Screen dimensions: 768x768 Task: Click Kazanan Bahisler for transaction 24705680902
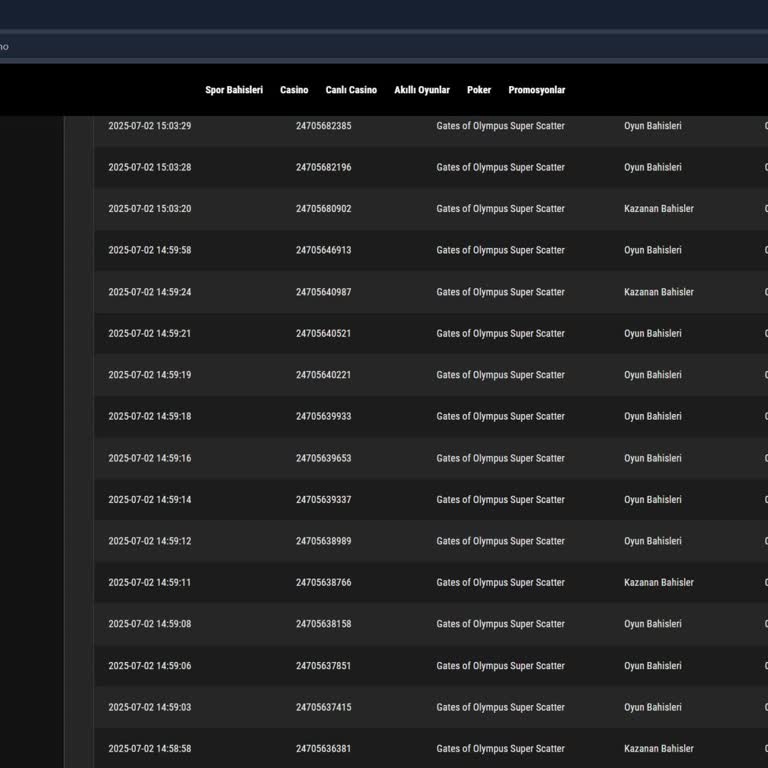pos(658,209)
